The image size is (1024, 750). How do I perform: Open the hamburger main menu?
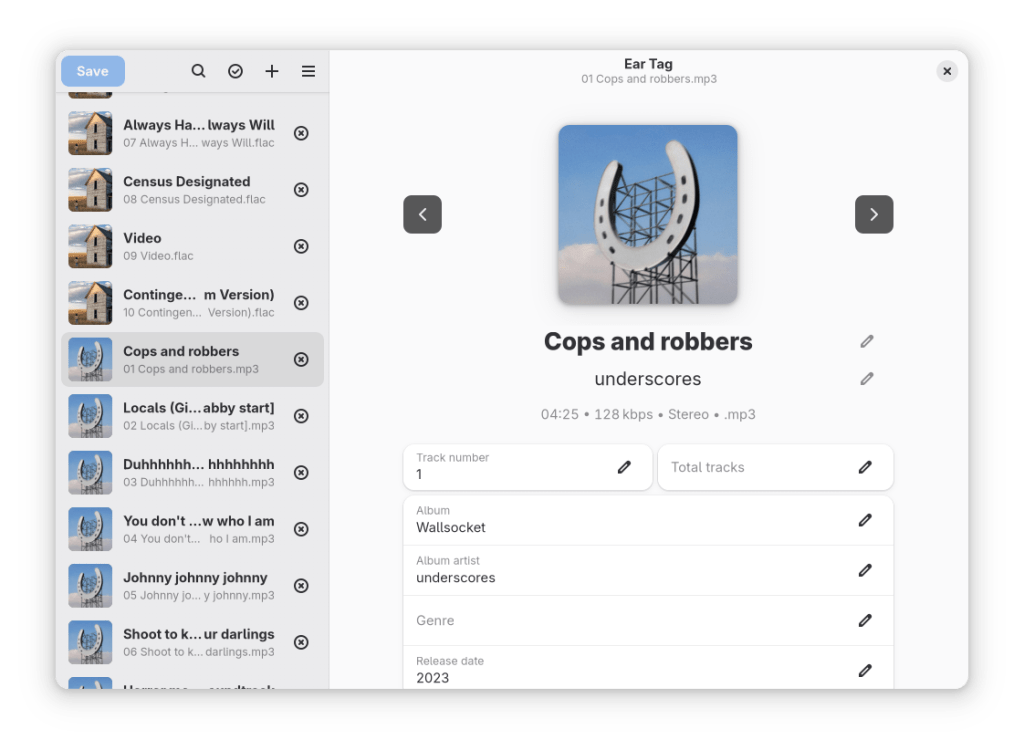tap(308, 71)
